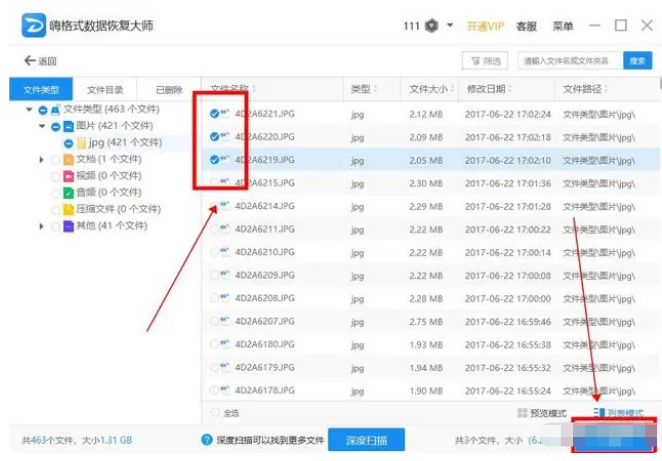Image resolution: width=662 pixels, height=461 pixels.
Task: Click the app logo icon
Action: click(x=34, y=25)
